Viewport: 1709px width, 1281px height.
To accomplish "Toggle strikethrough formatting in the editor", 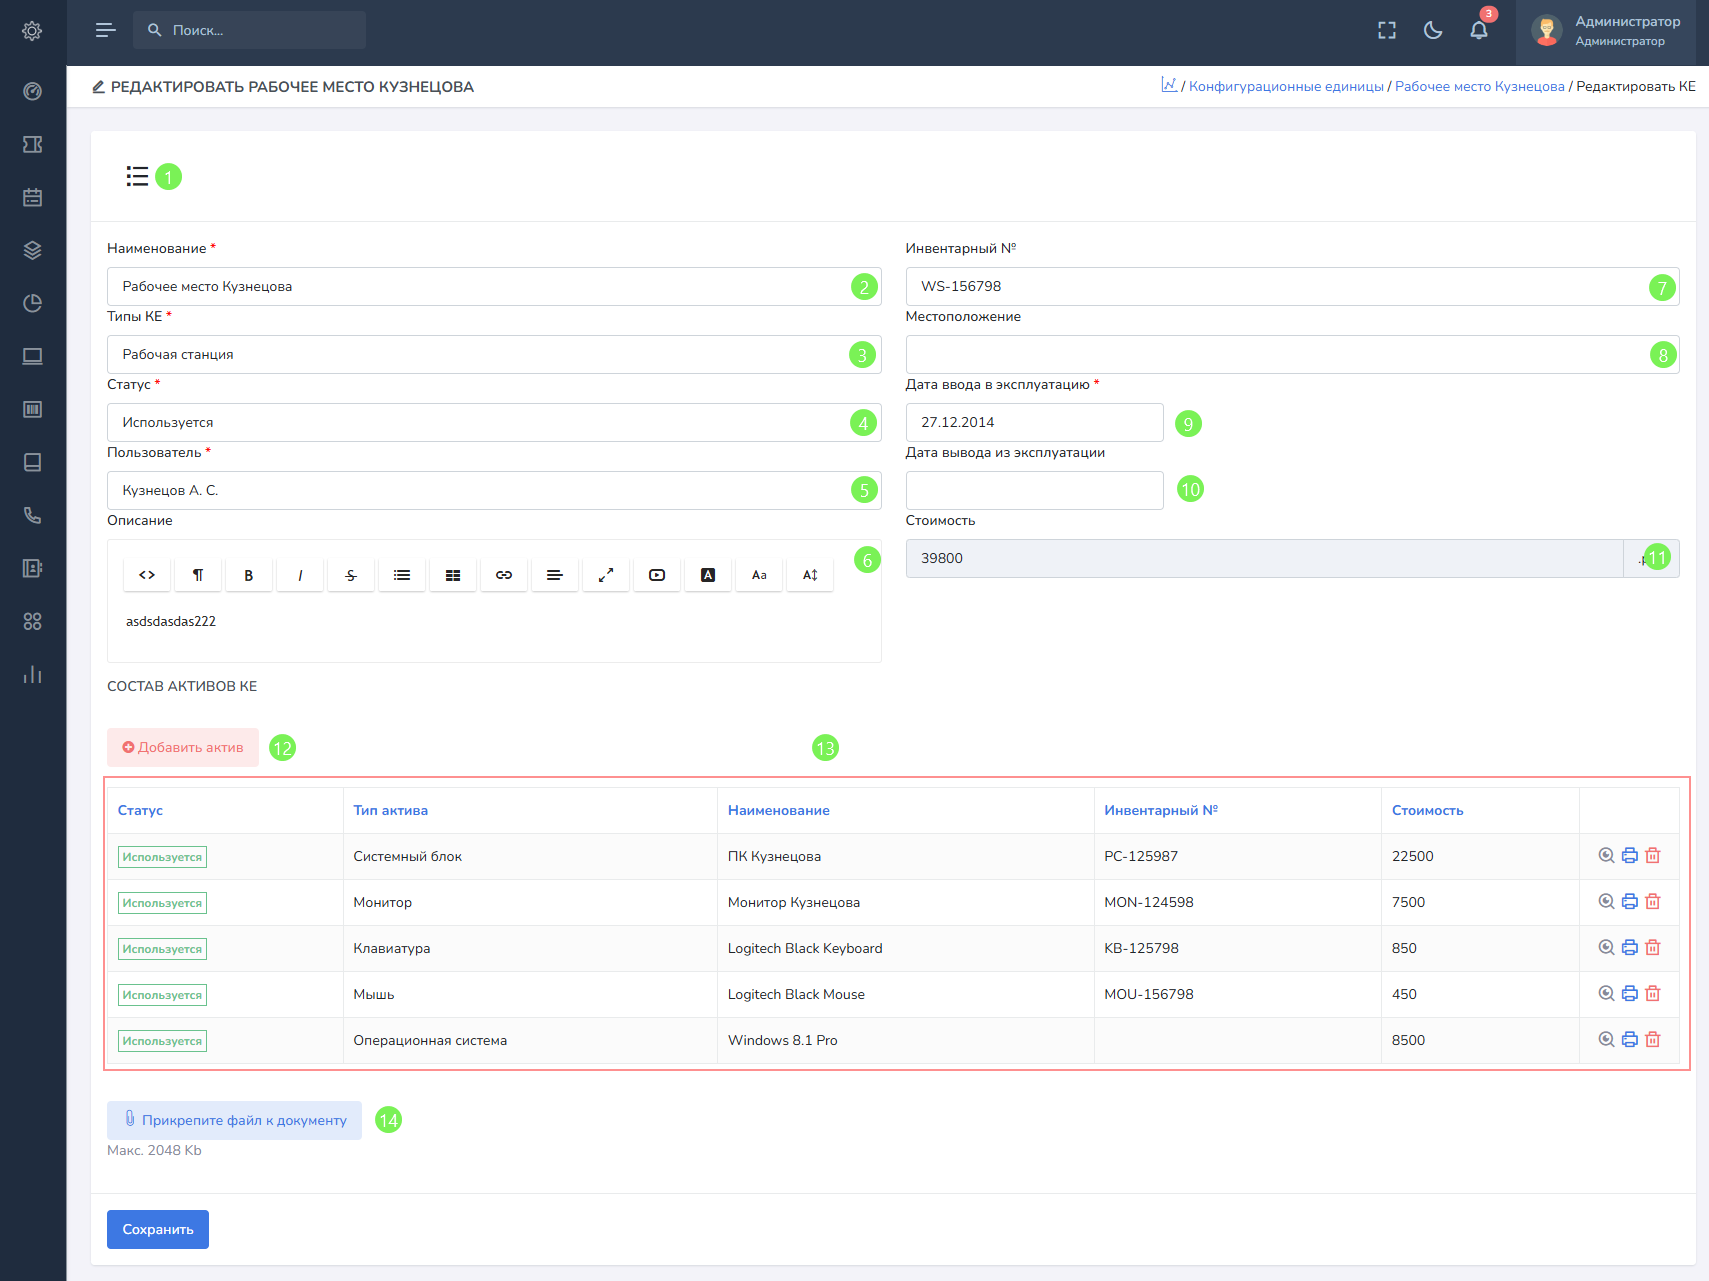I will [x=351, y=575].
